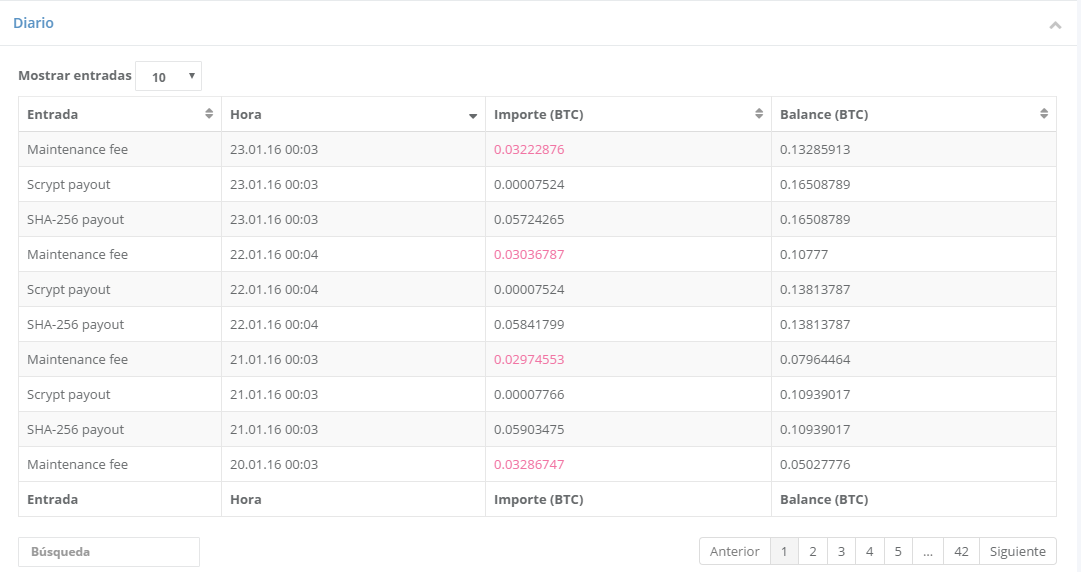Collapse the Diario panel with chevron
This screenshot has height=572, width=1081.
click(x=1055, y=25)
